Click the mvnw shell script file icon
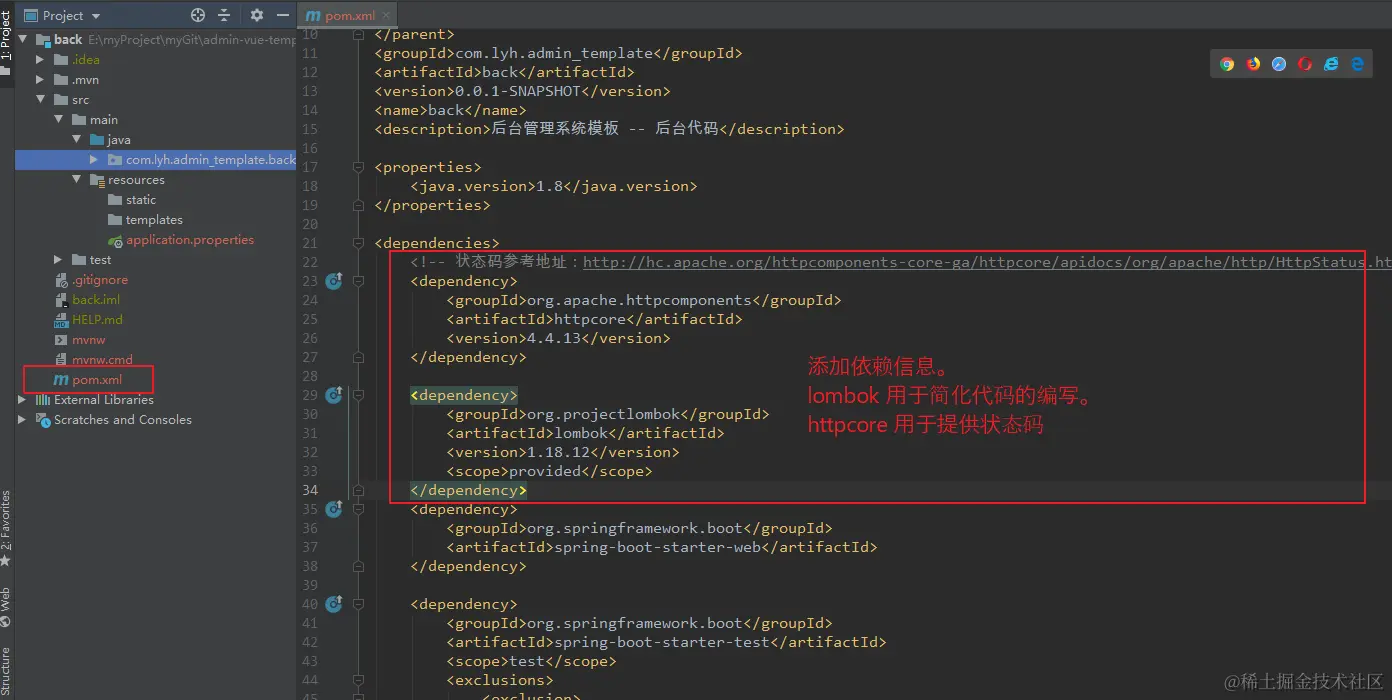Image resolution: width=1392 pixels, height=700 pixels. tap(61, 340)
